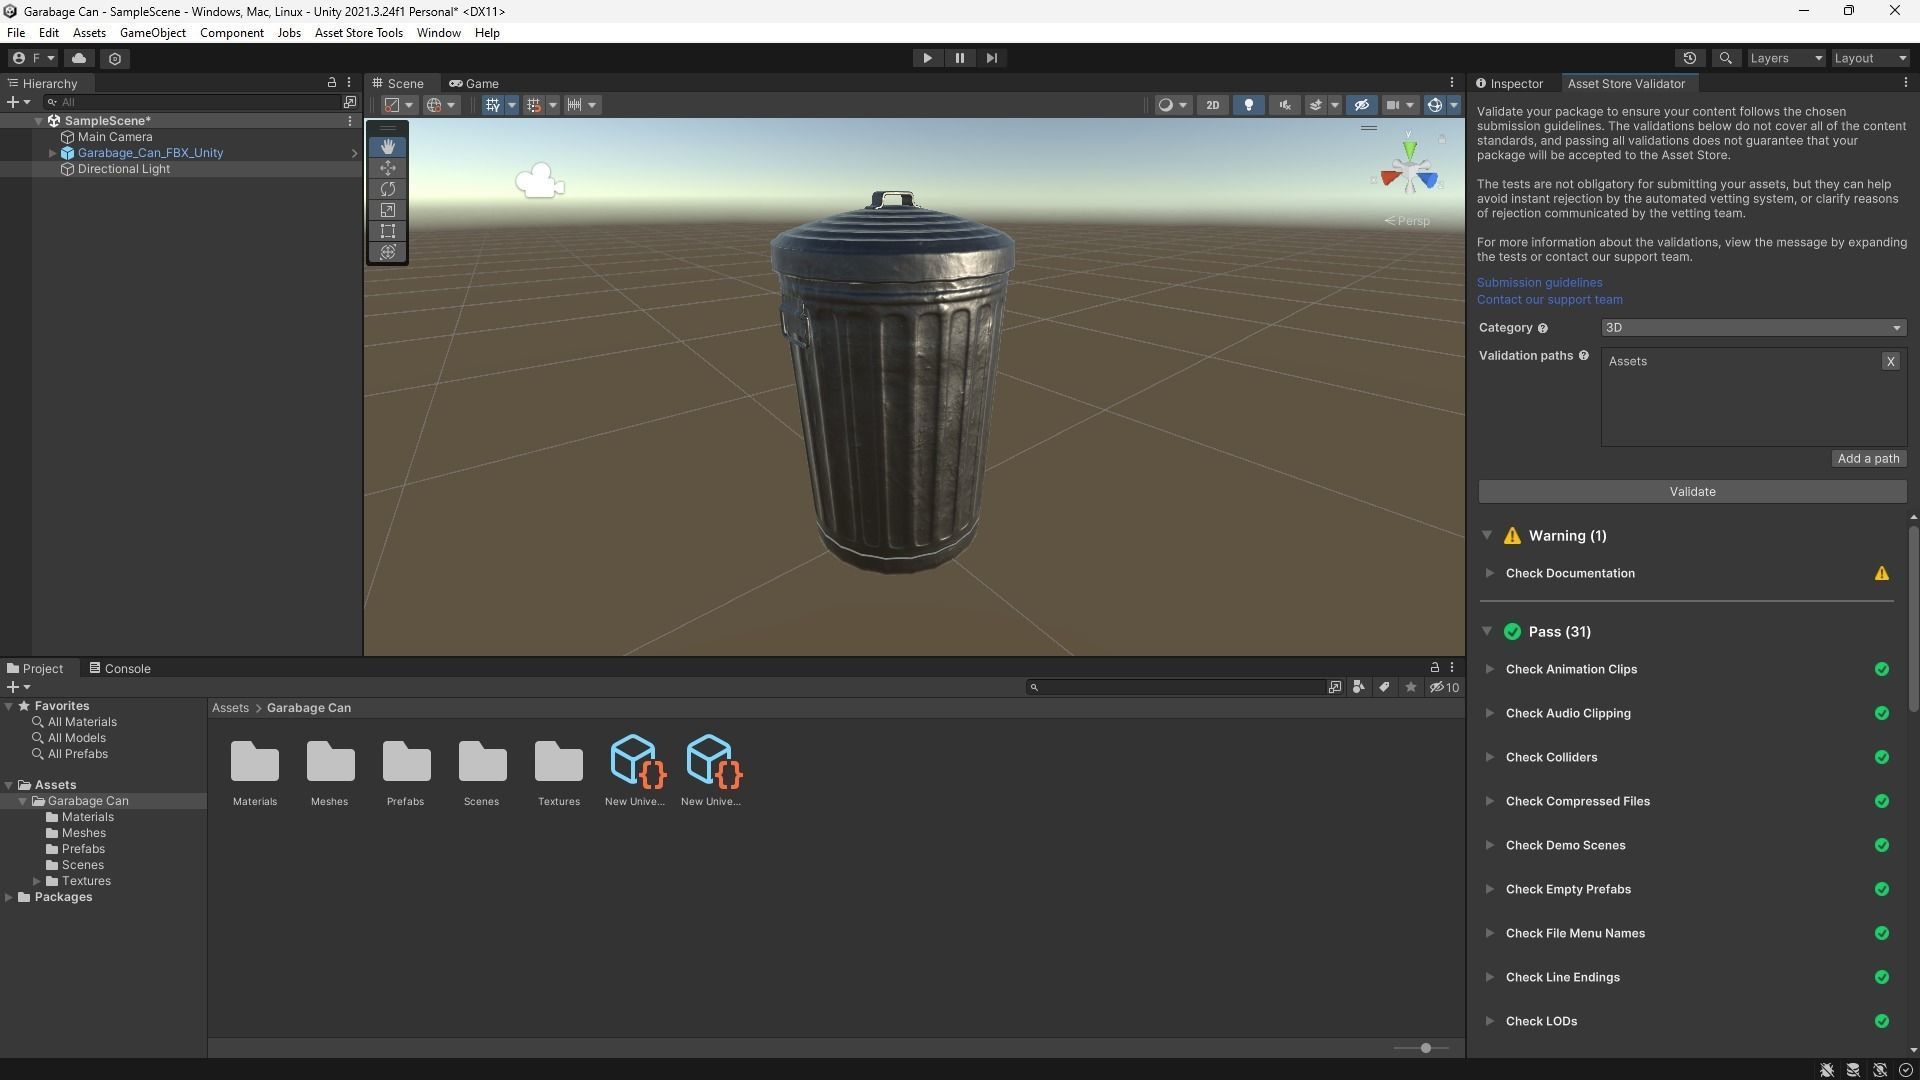This screenshot has width=1920, height=1080.
Task: Click the Validate button
Action: click(x=1692, y=492)
